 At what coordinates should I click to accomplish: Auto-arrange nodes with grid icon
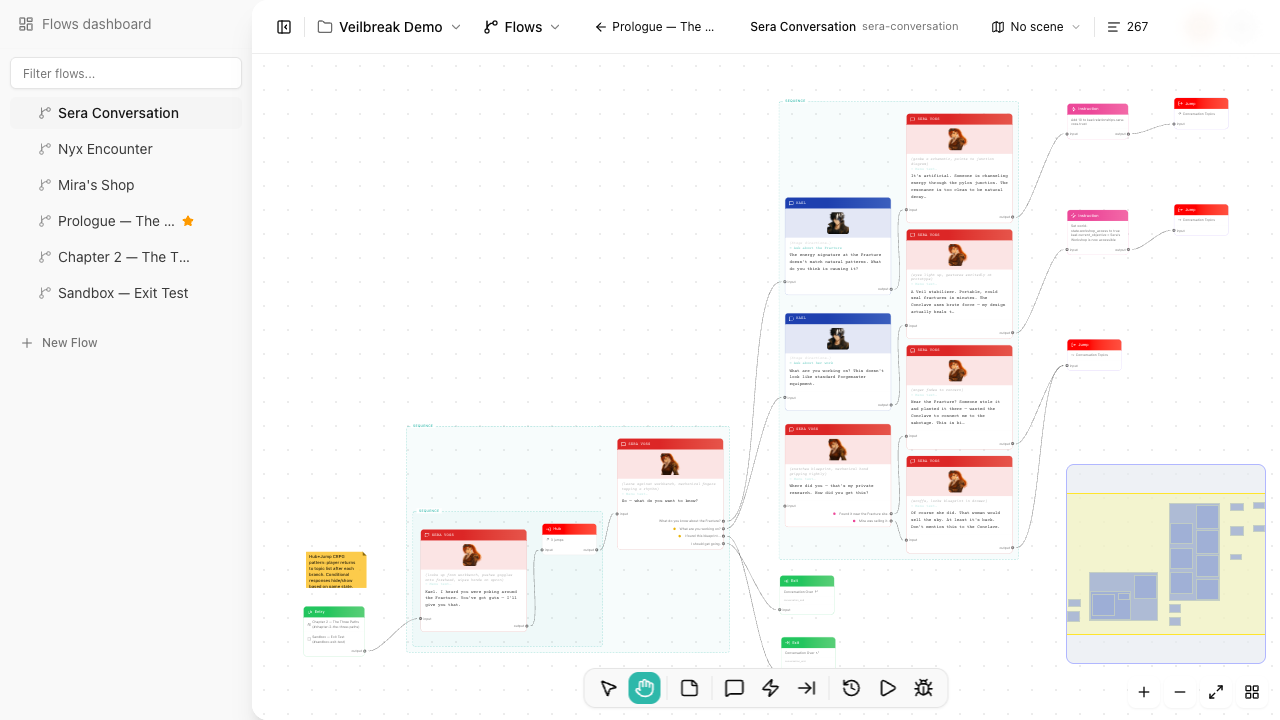[x=1252, y=692]
